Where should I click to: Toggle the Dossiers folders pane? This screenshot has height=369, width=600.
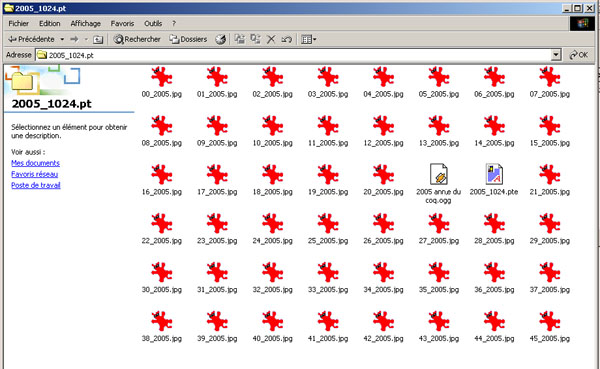point(188,39)
